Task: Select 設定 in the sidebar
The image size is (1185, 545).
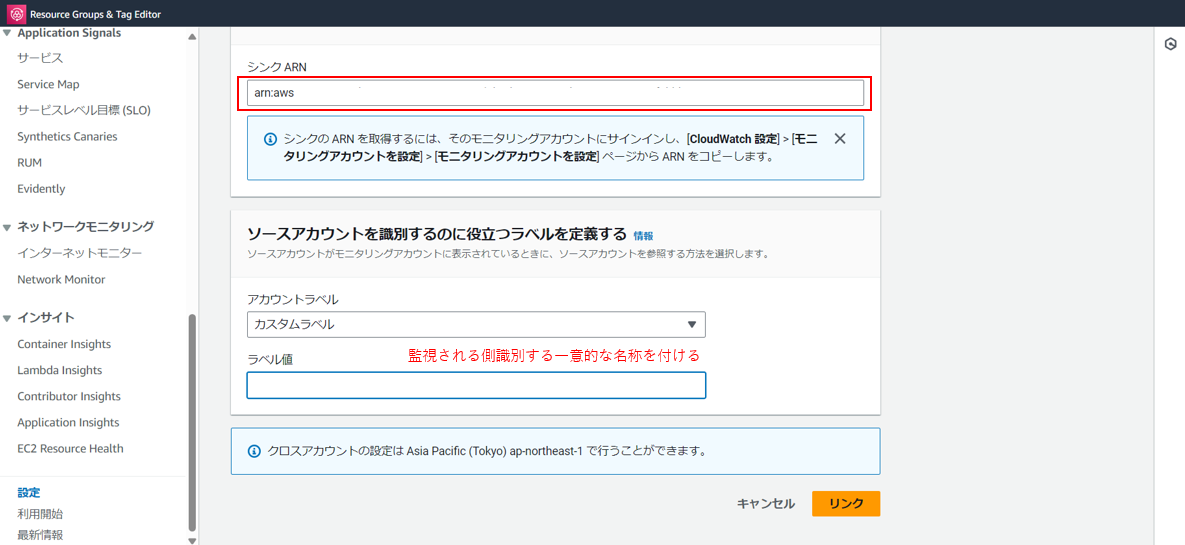Action: coord(29,492)
